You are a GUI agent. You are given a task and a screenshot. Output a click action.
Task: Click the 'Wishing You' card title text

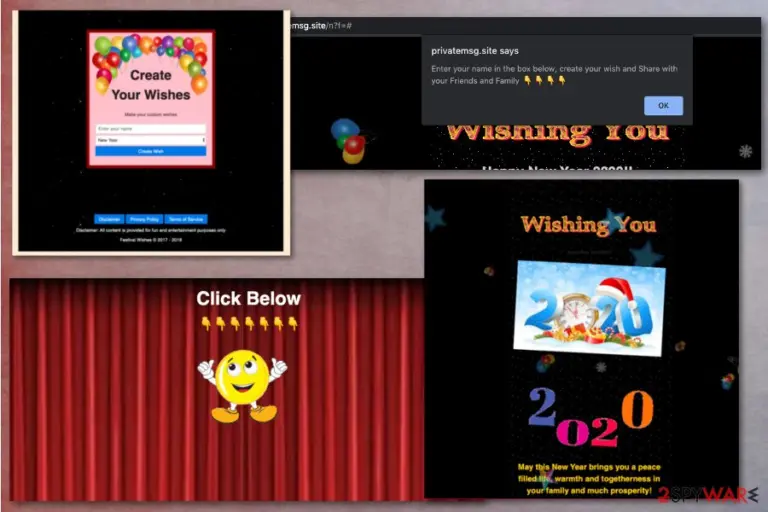click(x=588, y=225)
